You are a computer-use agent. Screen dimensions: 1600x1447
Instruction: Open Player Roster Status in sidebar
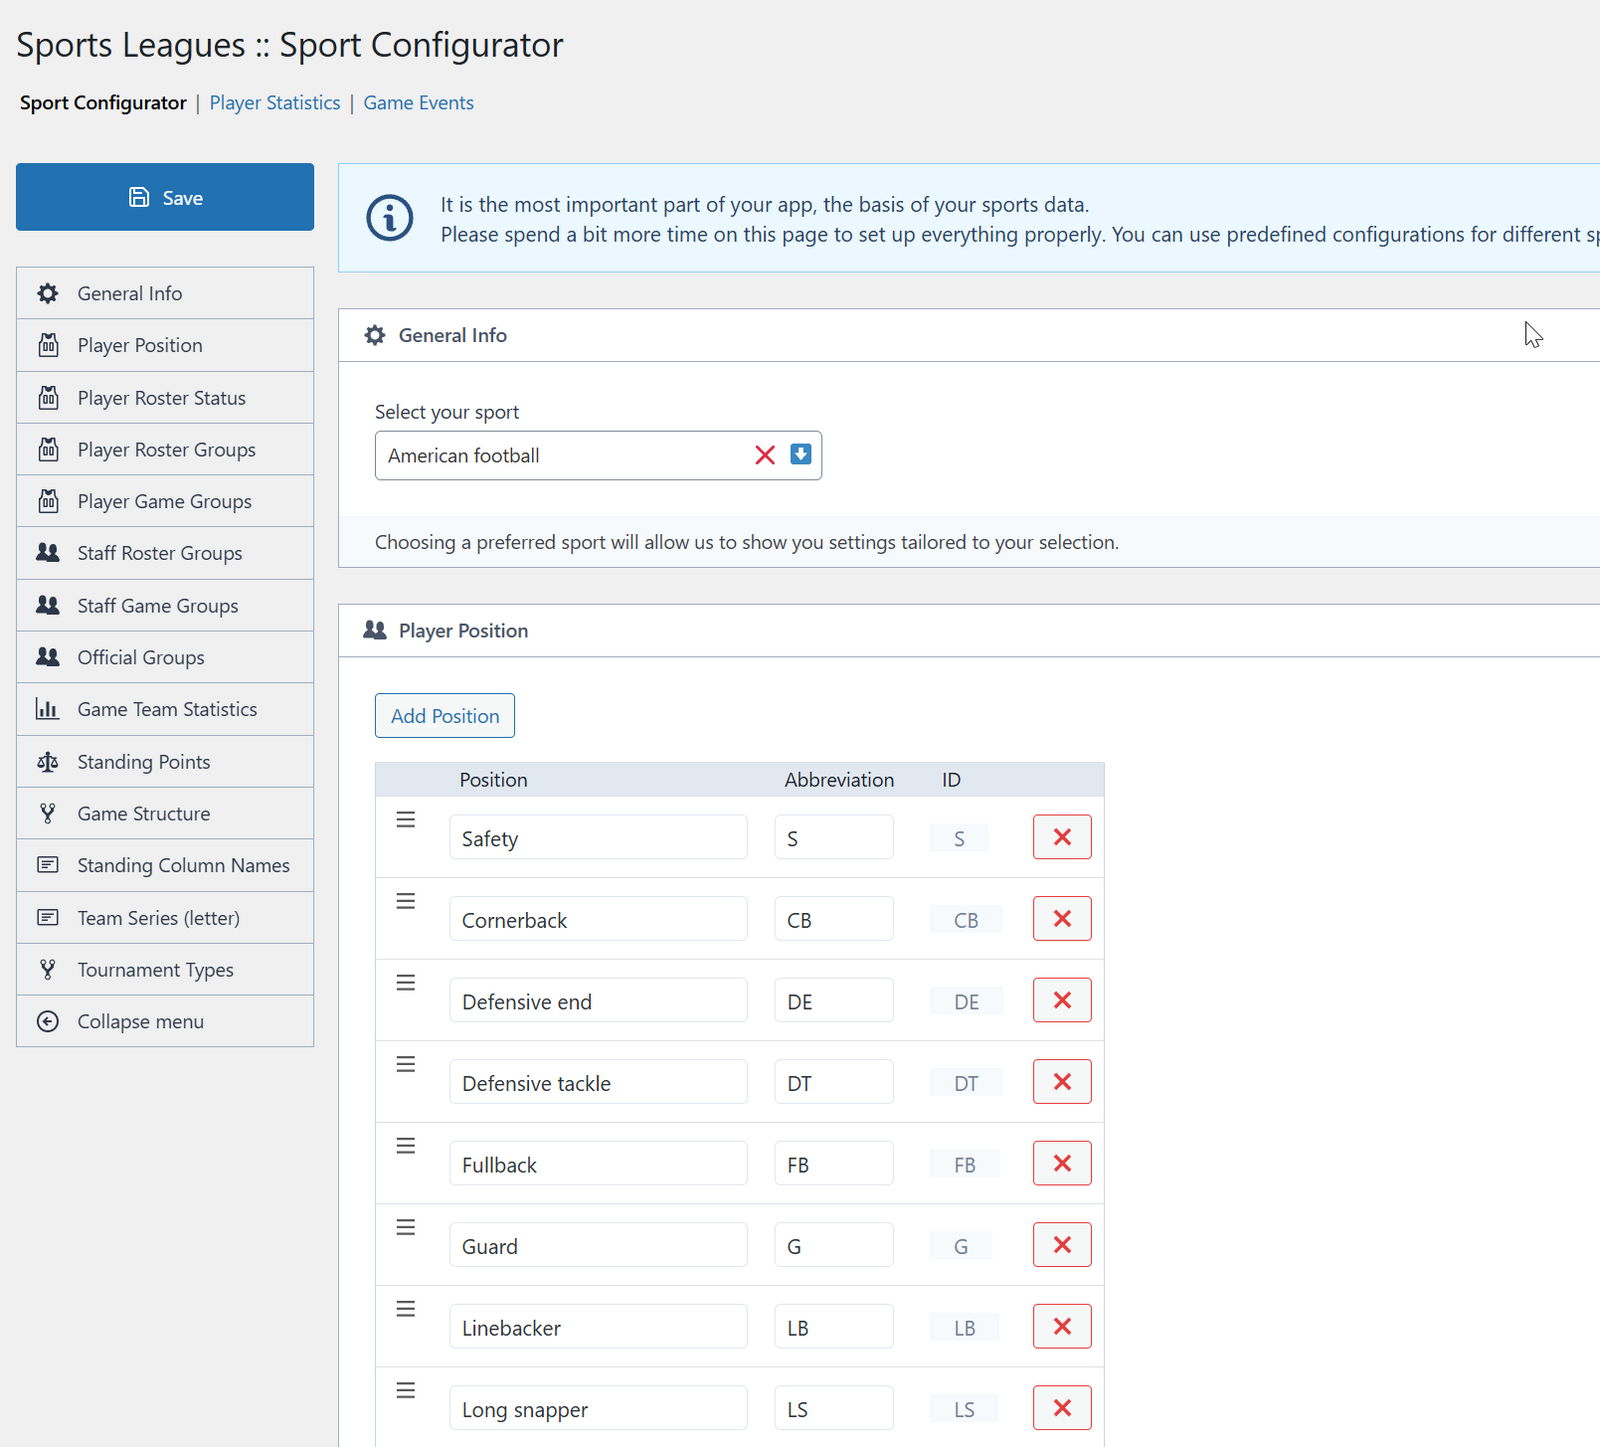coord(161,398)
